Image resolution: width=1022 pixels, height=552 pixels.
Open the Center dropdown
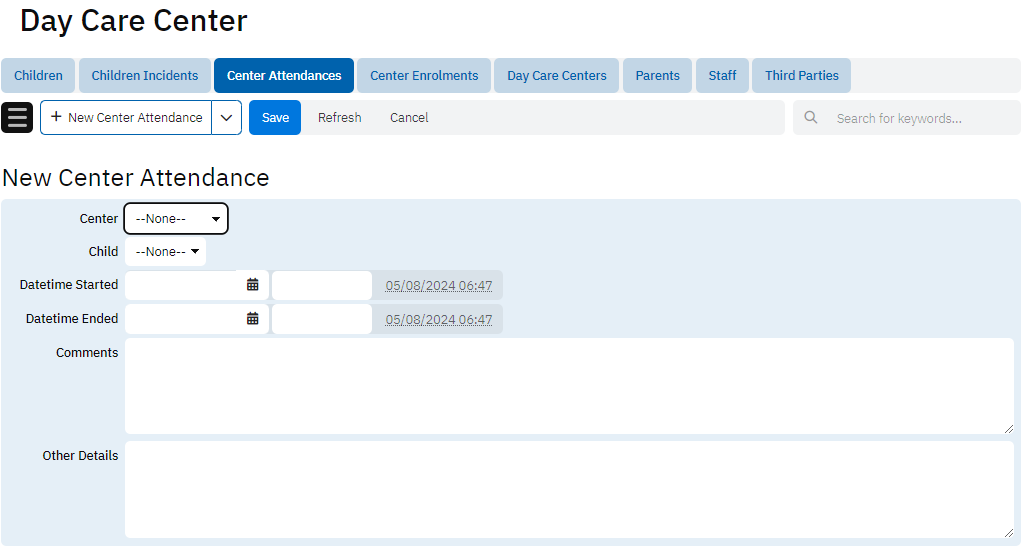click(x=176, y=218)
